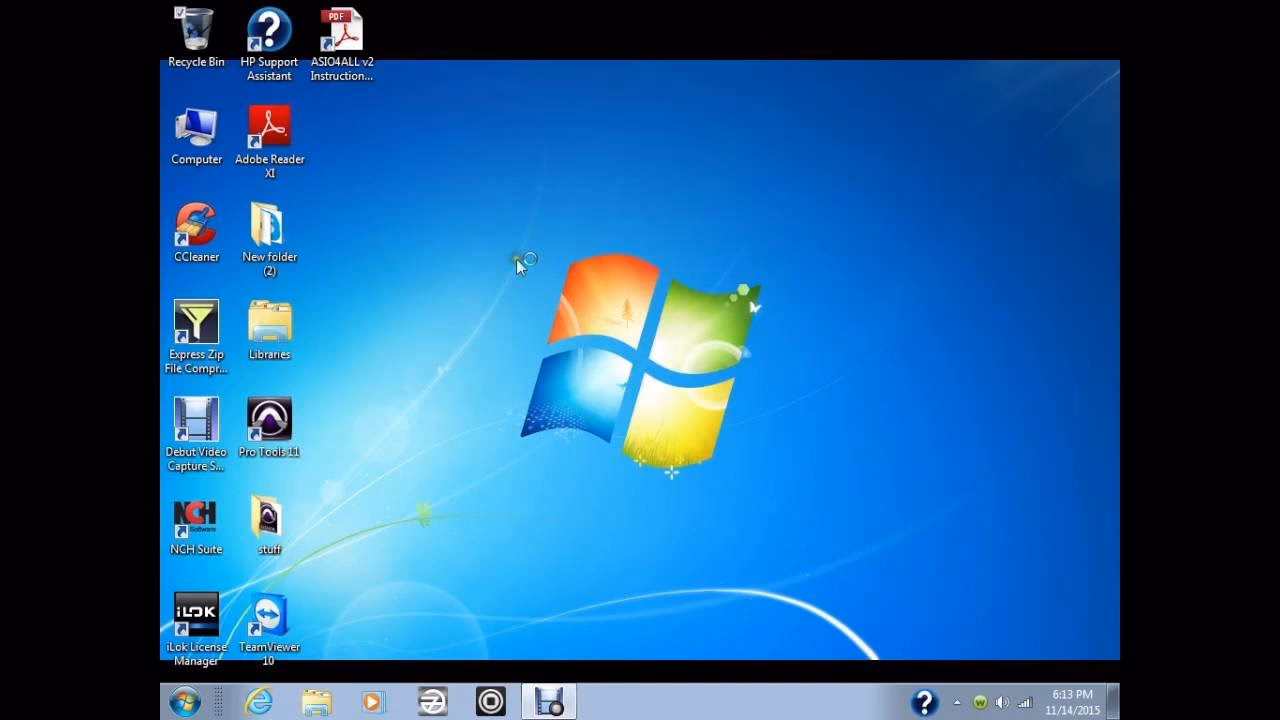Open the clock showing 6:13 PM

pyautogui.click(x=1072, y=702)
